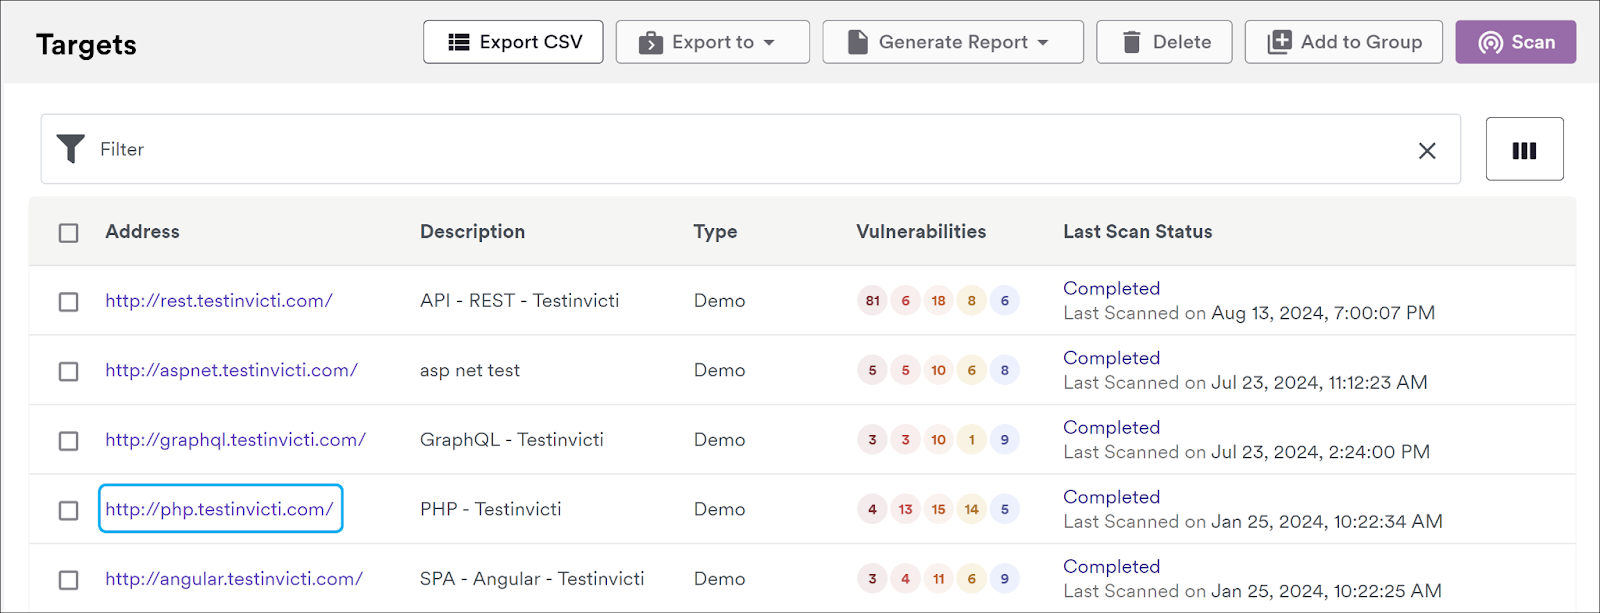Check the php.testinvicti.com row checkbox

coord(68,511)
